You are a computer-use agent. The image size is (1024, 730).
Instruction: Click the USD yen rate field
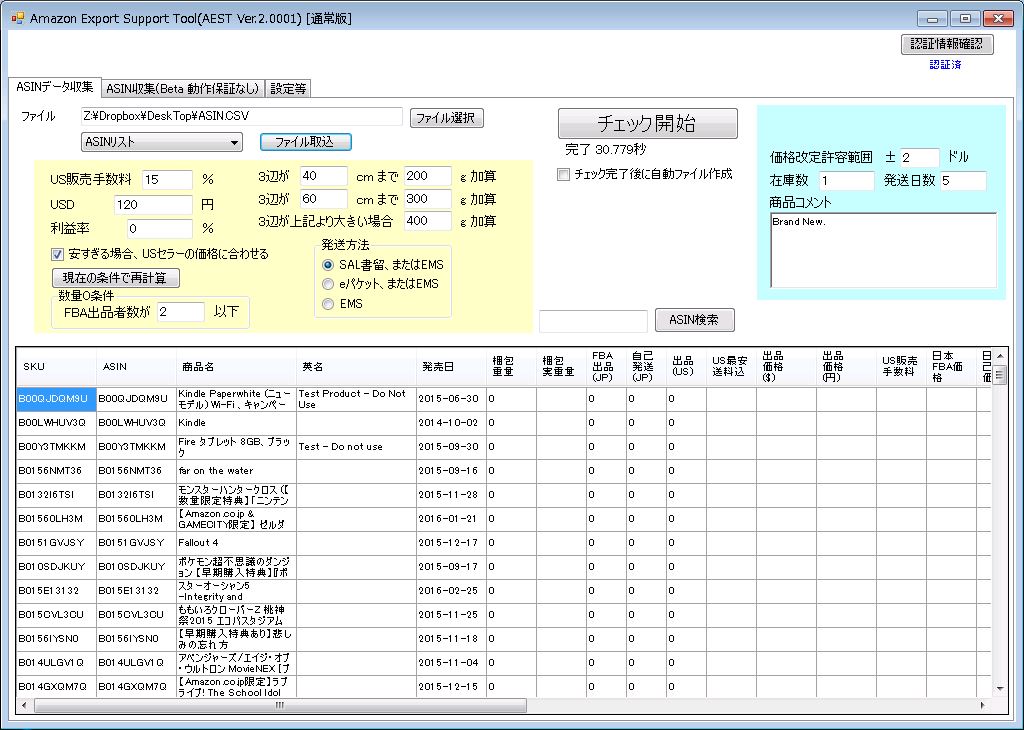(x=153, y=204)
